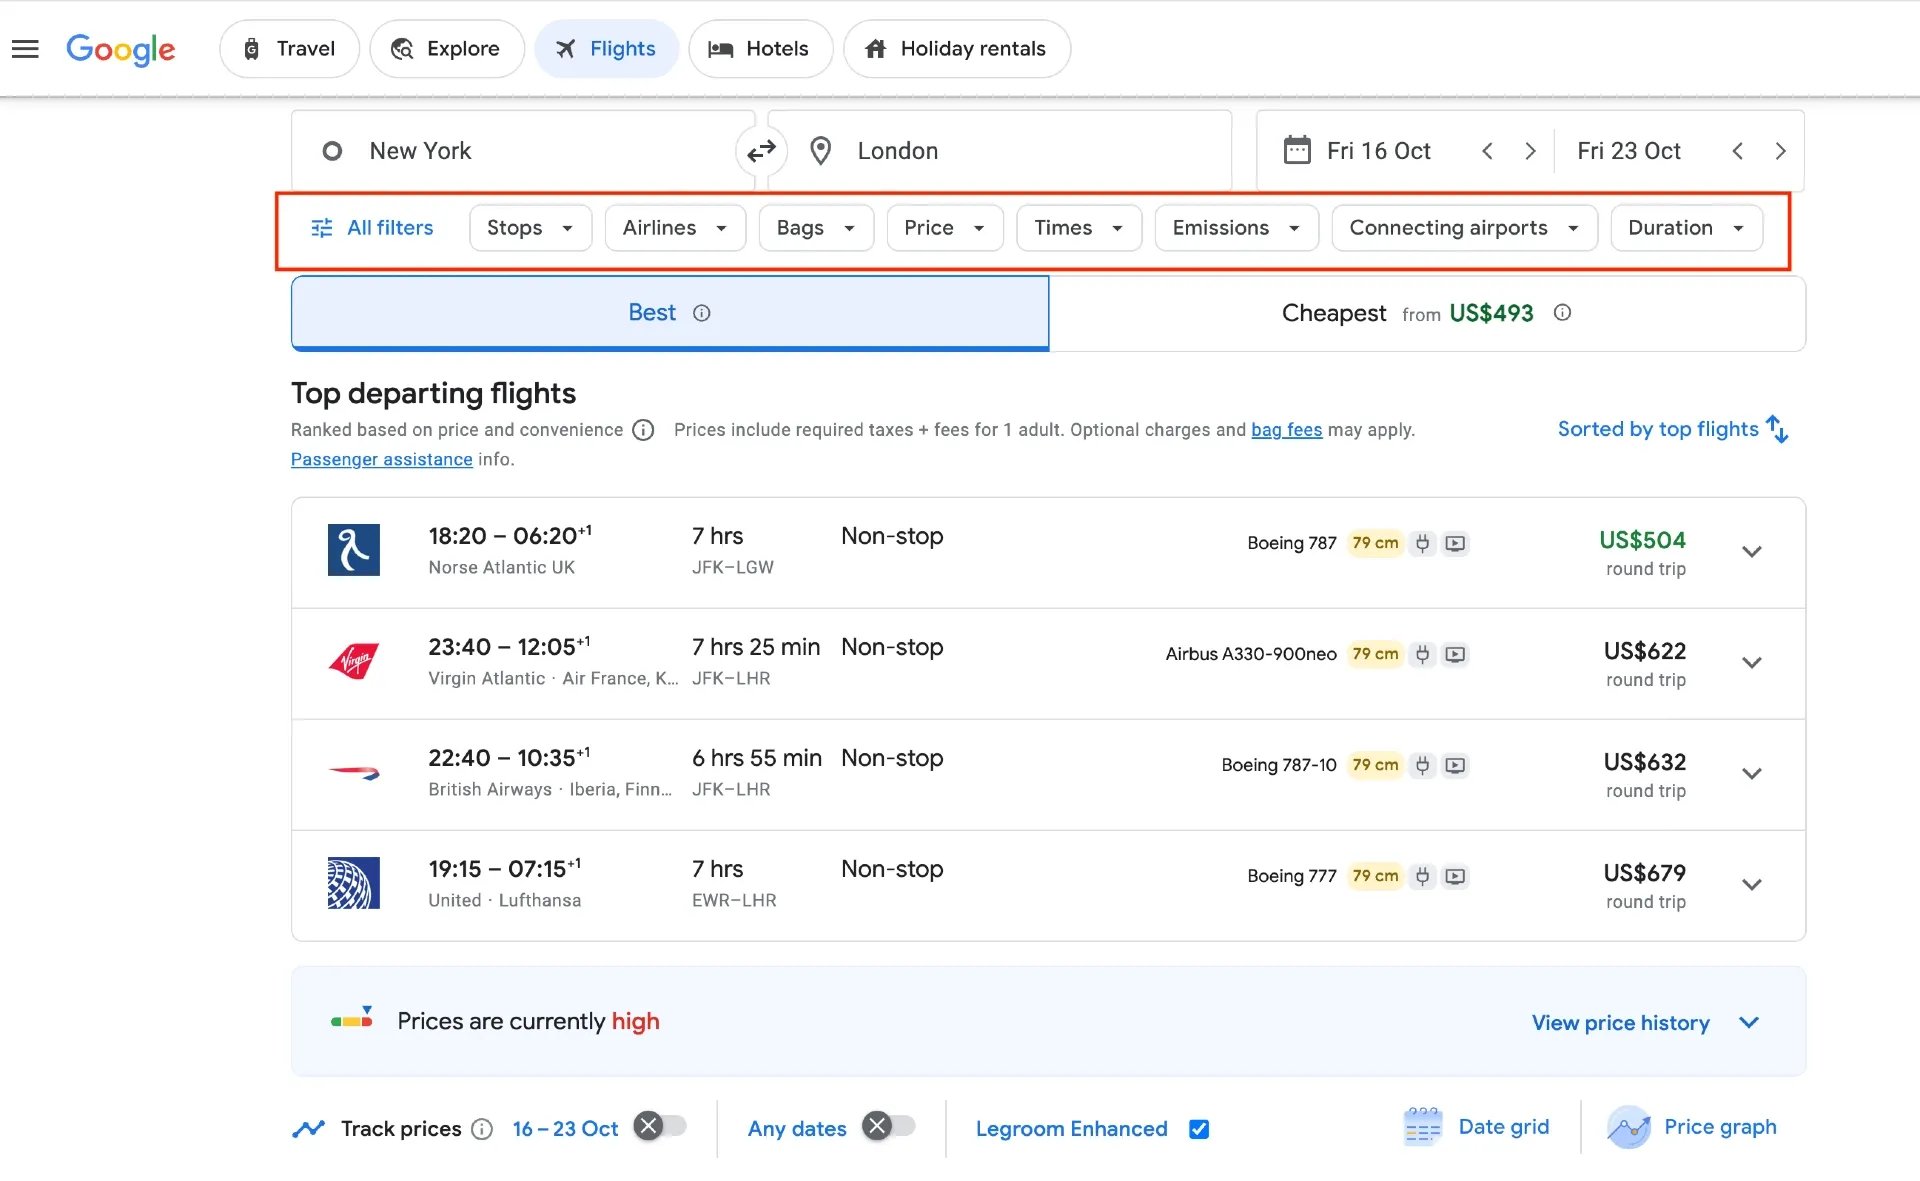Viewport: 1920px width, 1181px height.
Task: Swap origin and destination with arrows icon
Action: pyautogui.click(x=761, y=151)
